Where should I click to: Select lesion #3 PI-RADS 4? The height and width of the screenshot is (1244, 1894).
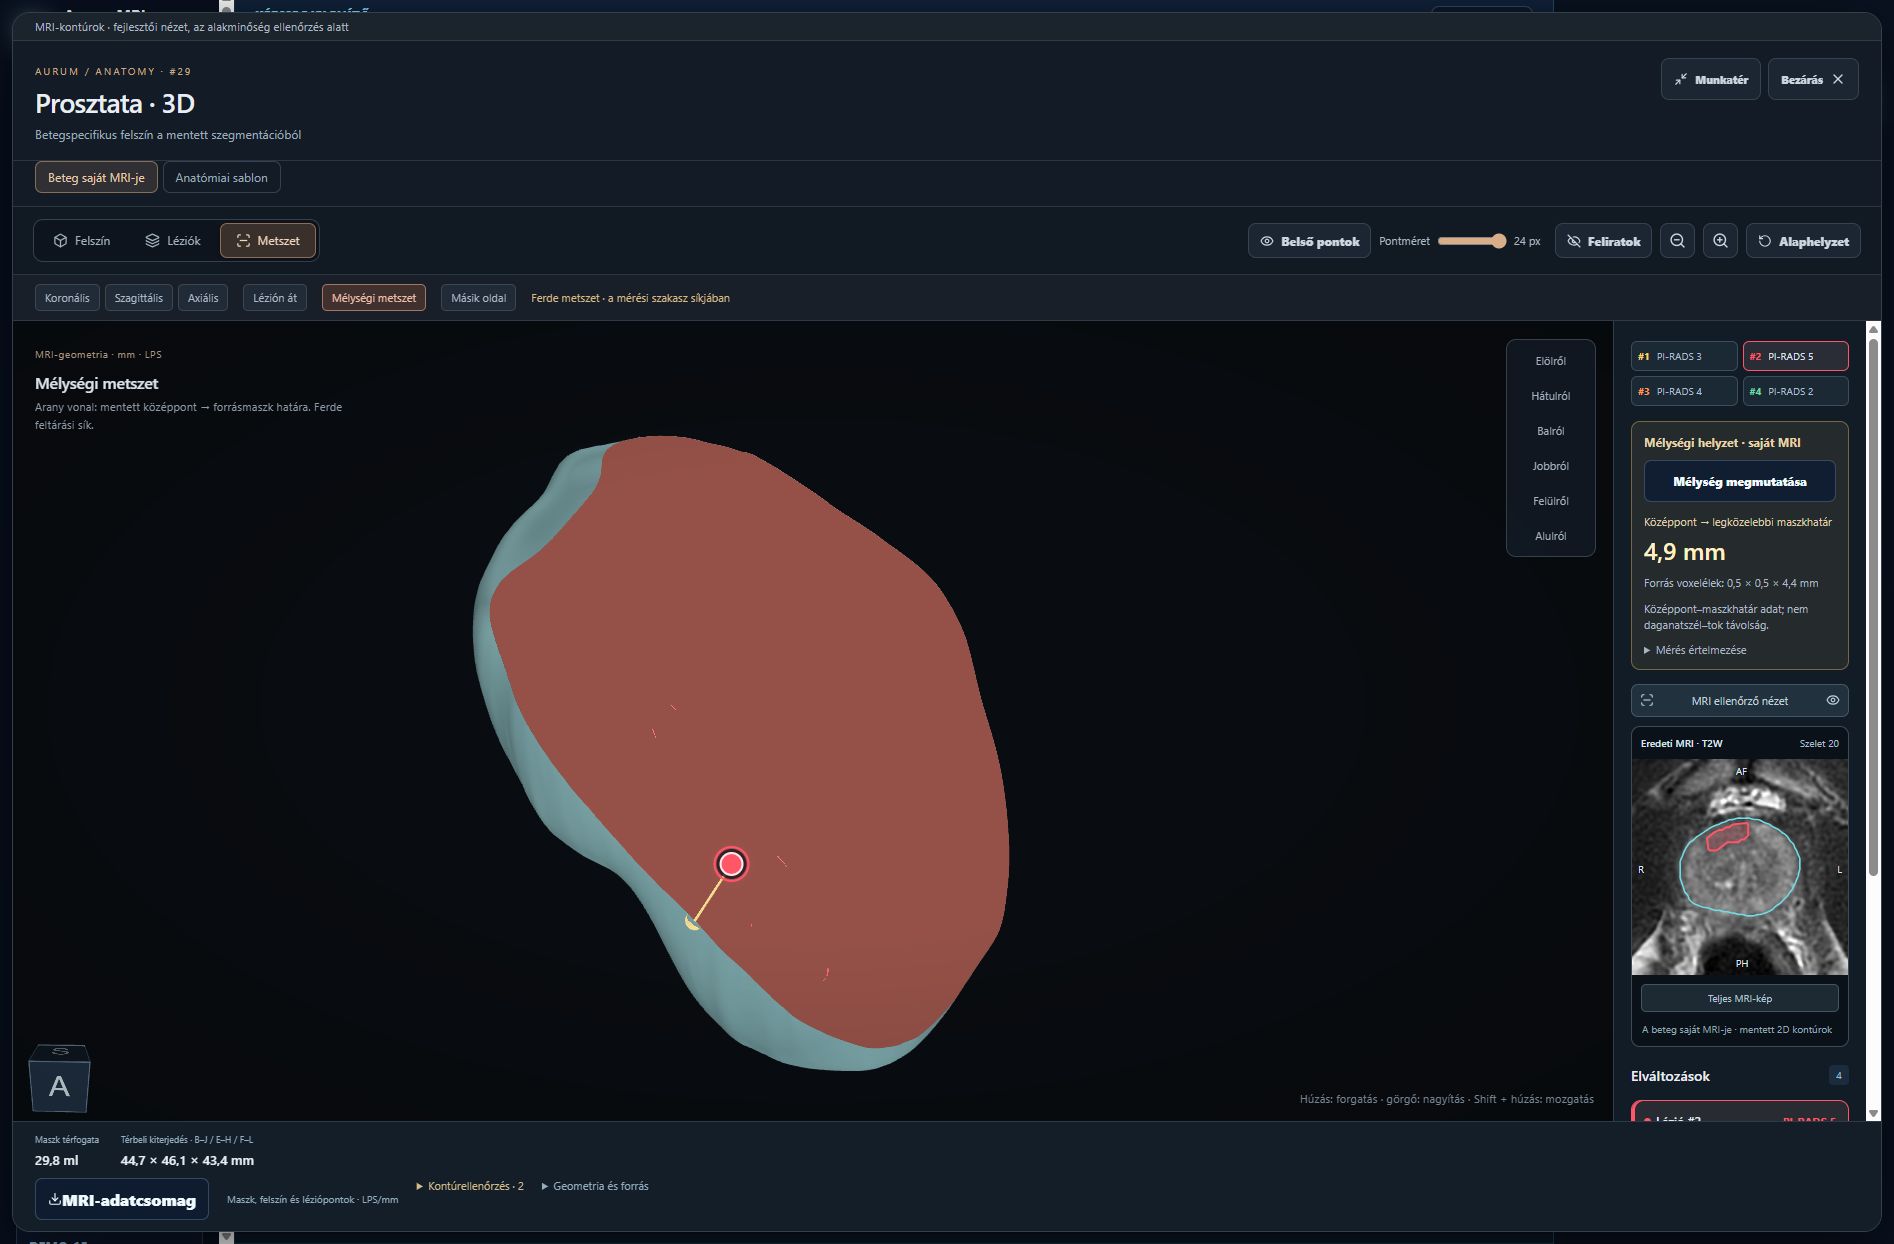[x=1683, y=391]
